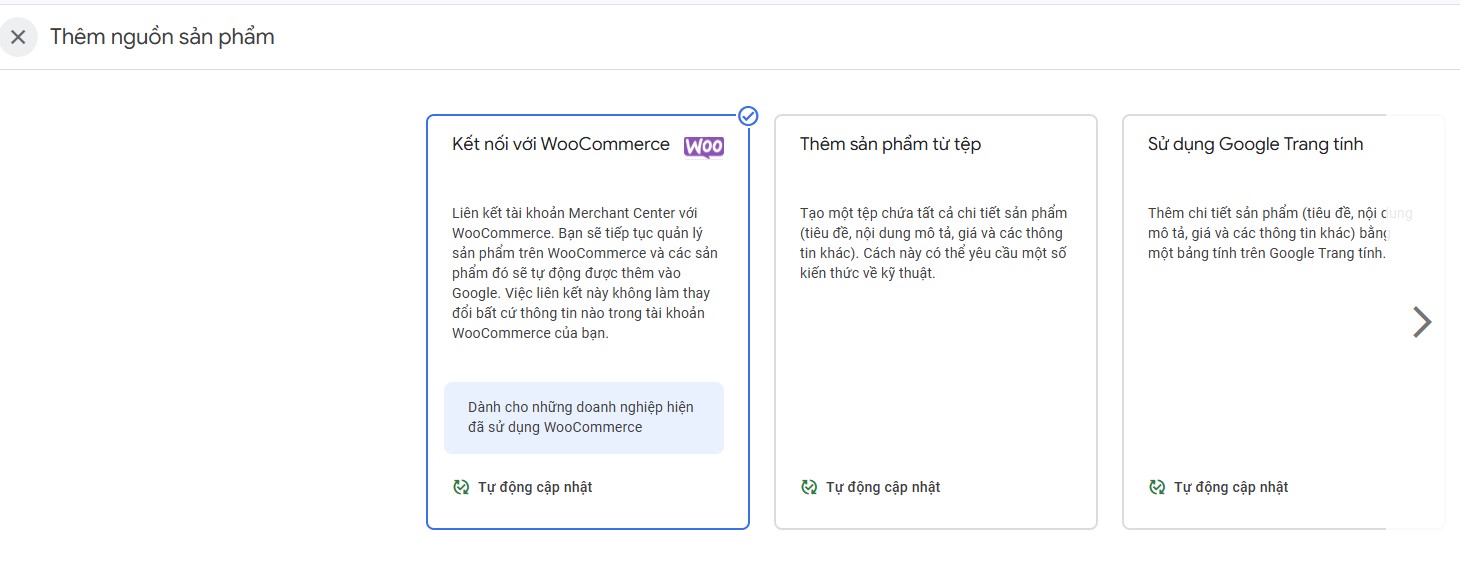This screenshot has height=566, width=1460.
Task: Click 'Tự động cập nhật' label in file card
Action: coord(883,487)
